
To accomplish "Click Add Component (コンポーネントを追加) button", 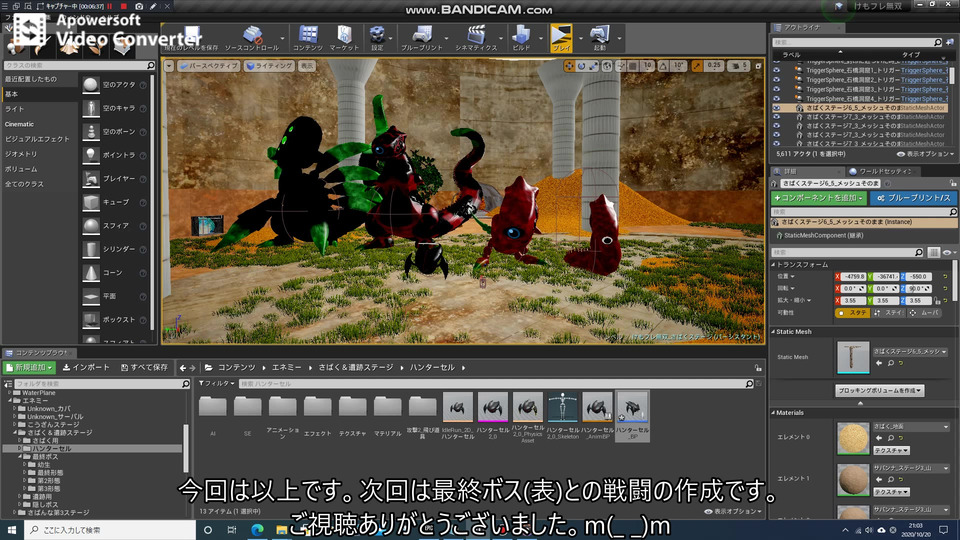I will tap(819, 198).
